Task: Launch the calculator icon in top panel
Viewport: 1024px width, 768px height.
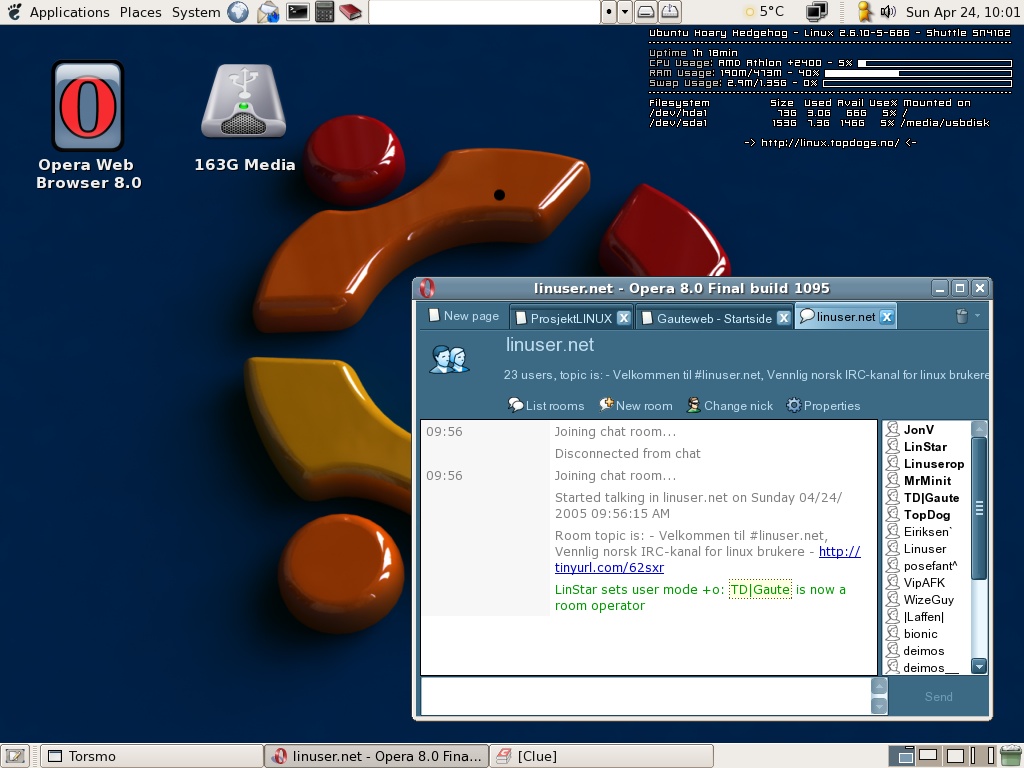Action: tap(325, 12)
